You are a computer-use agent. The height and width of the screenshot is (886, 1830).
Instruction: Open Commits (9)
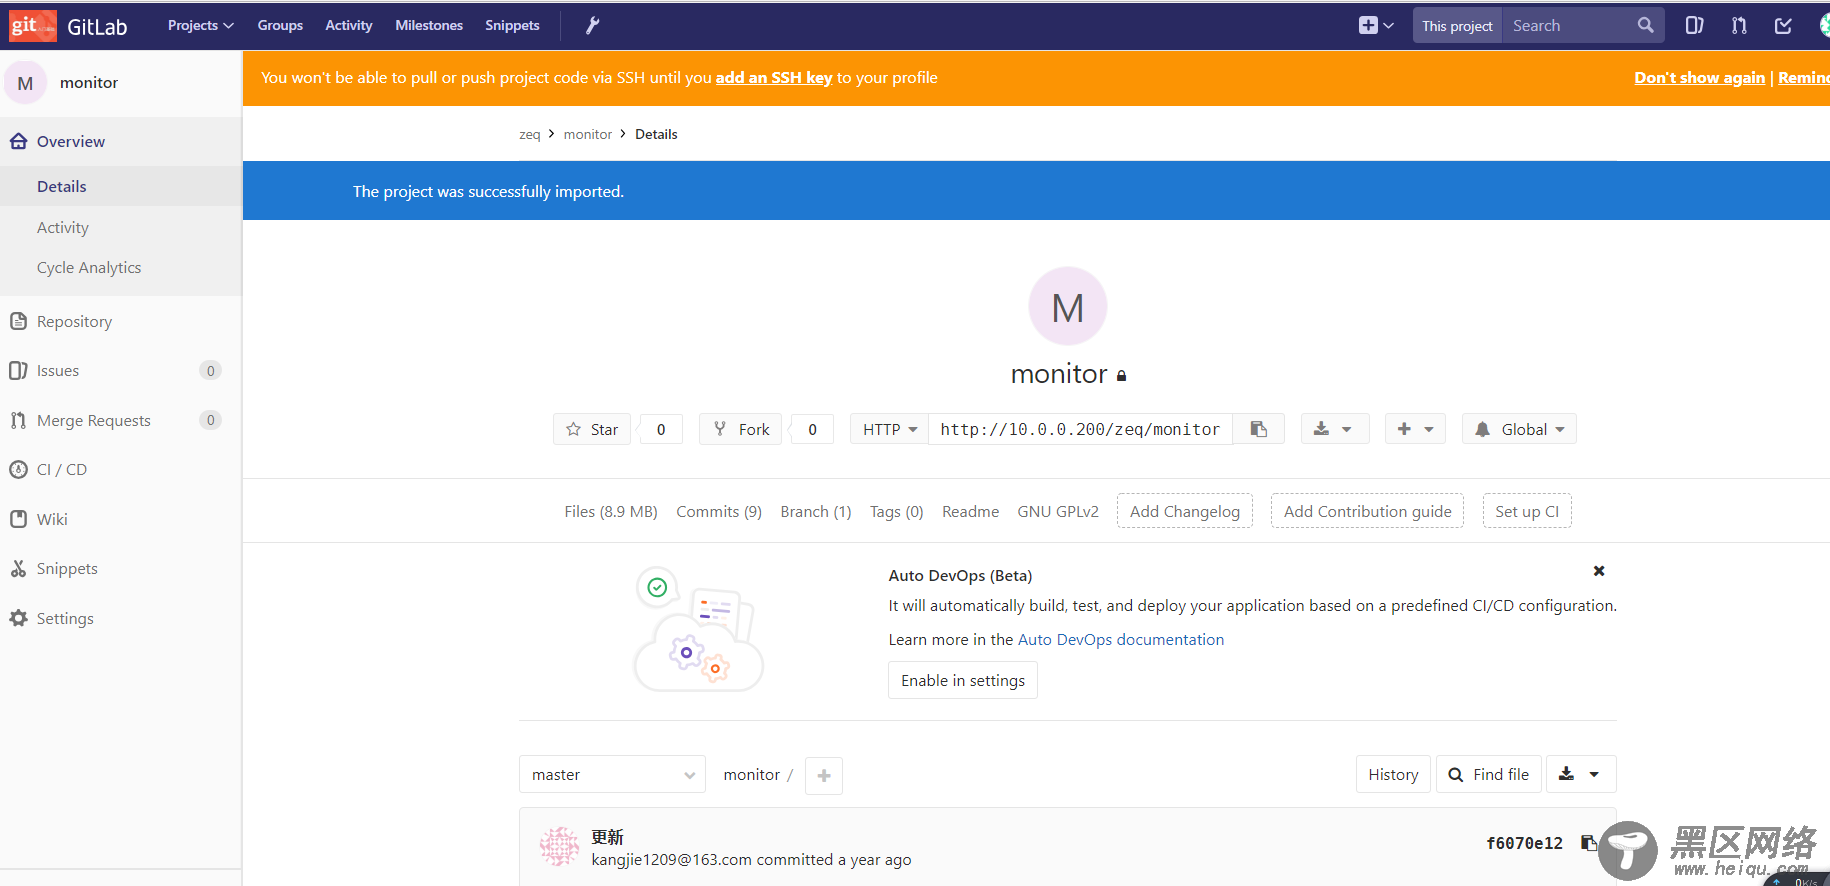tap(719, 512)
